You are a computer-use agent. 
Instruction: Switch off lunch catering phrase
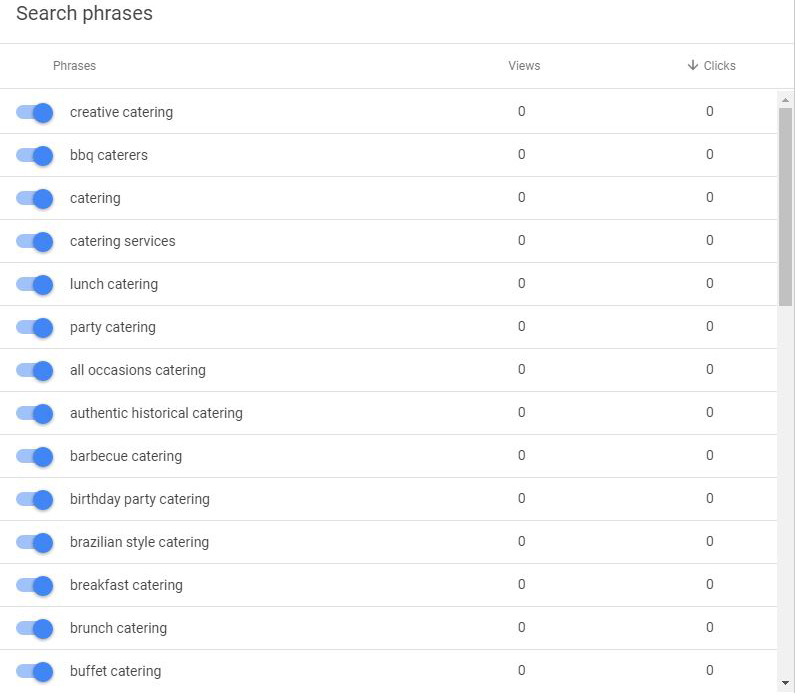pyautogui.click(x=35, y=284)
